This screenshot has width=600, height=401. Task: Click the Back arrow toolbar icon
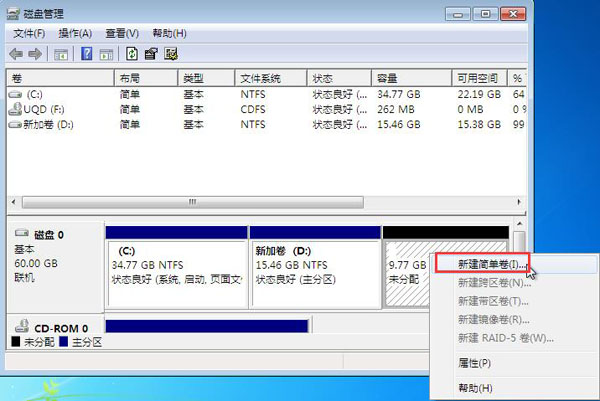coord(16,53)
